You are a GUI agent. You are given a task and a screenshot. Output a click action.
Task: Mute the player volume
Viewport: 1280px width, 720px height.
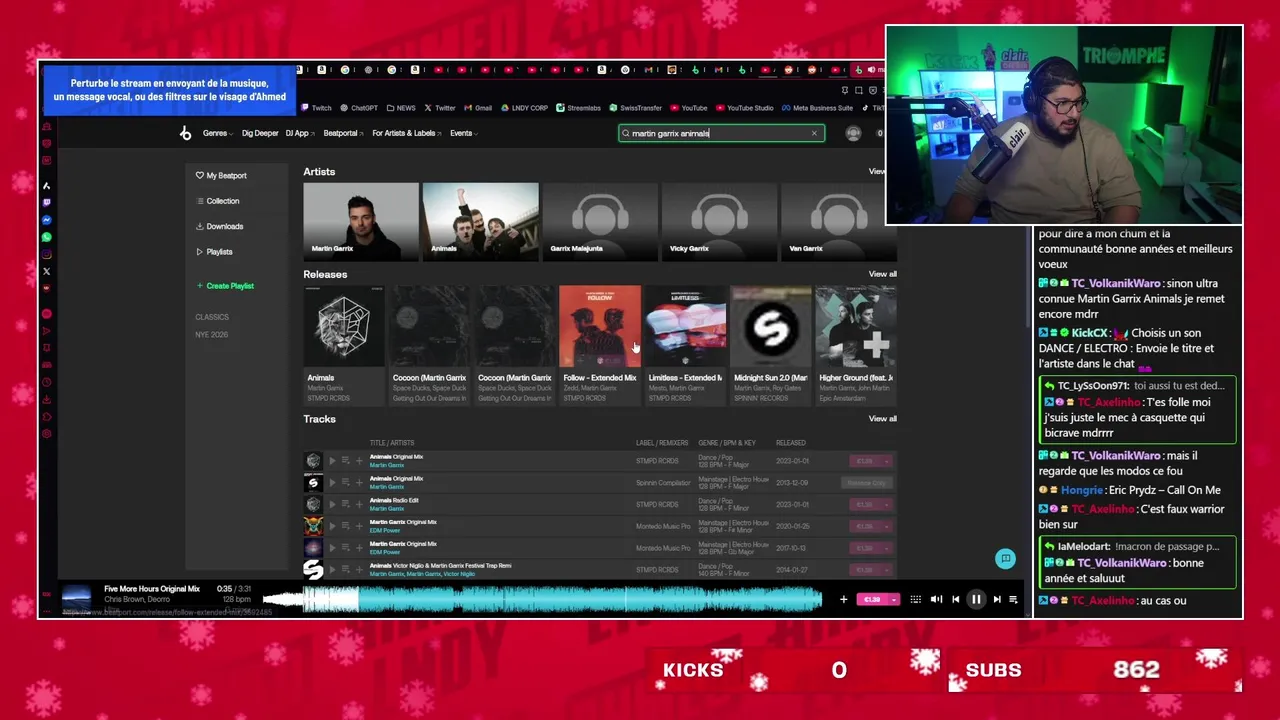point(936,599)
